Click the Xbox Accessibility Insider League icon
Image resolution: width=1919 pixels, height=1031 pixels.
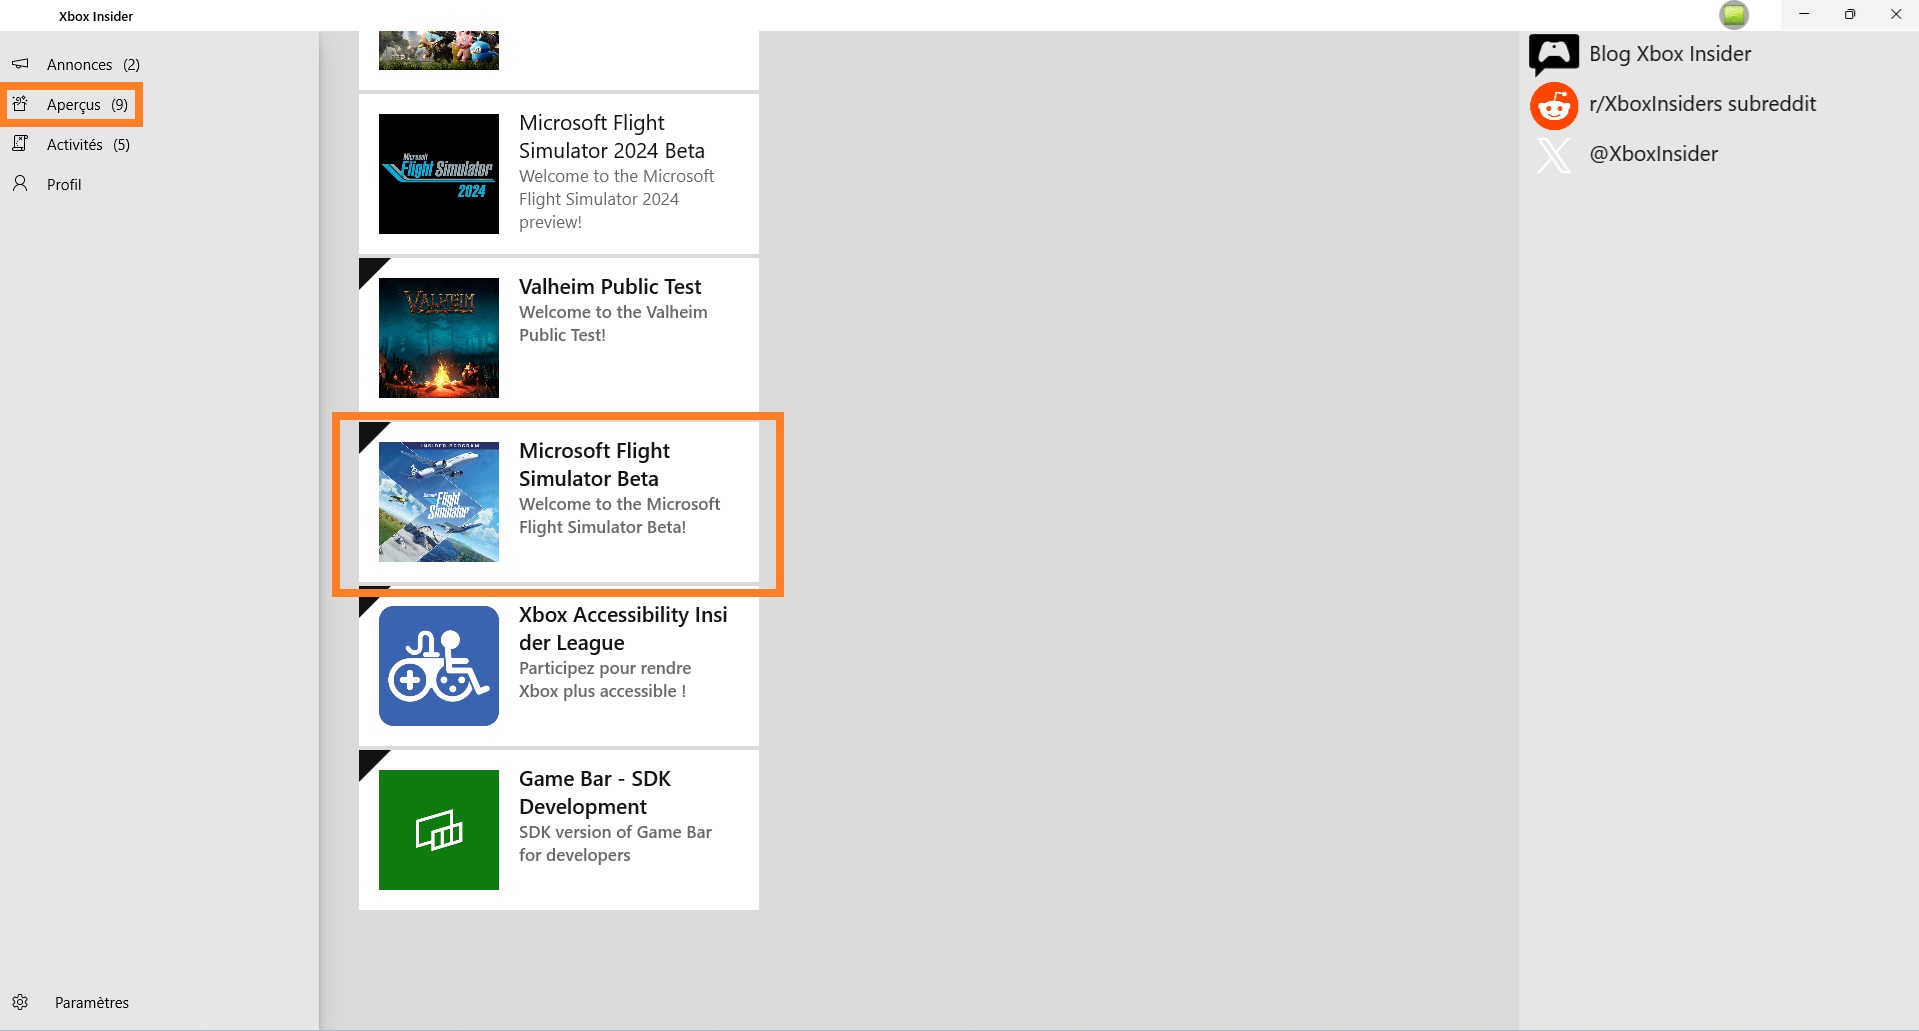pyautogui.click(x=439, y=666)
